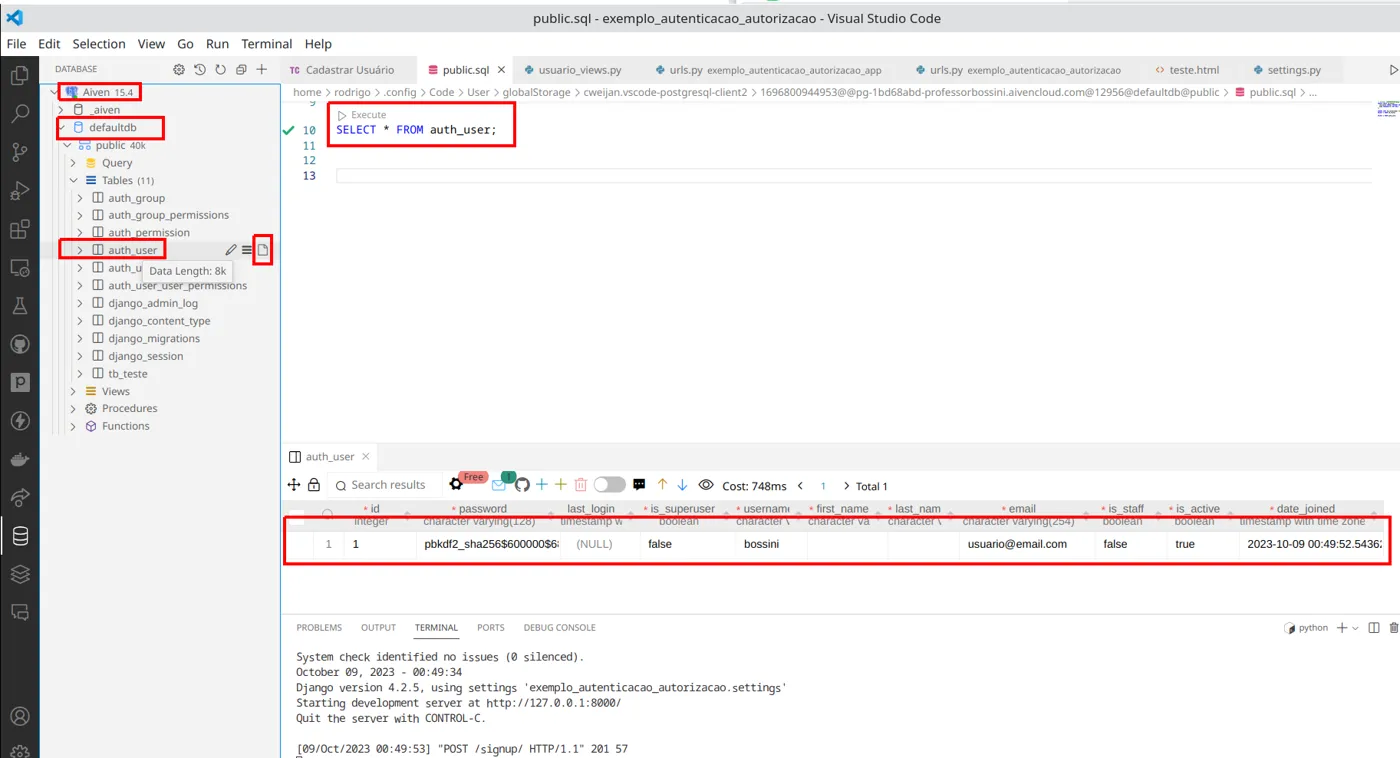Viewport: 1400px width, 758px height.
Task: Click the email column header
Action: [1022, 509]
